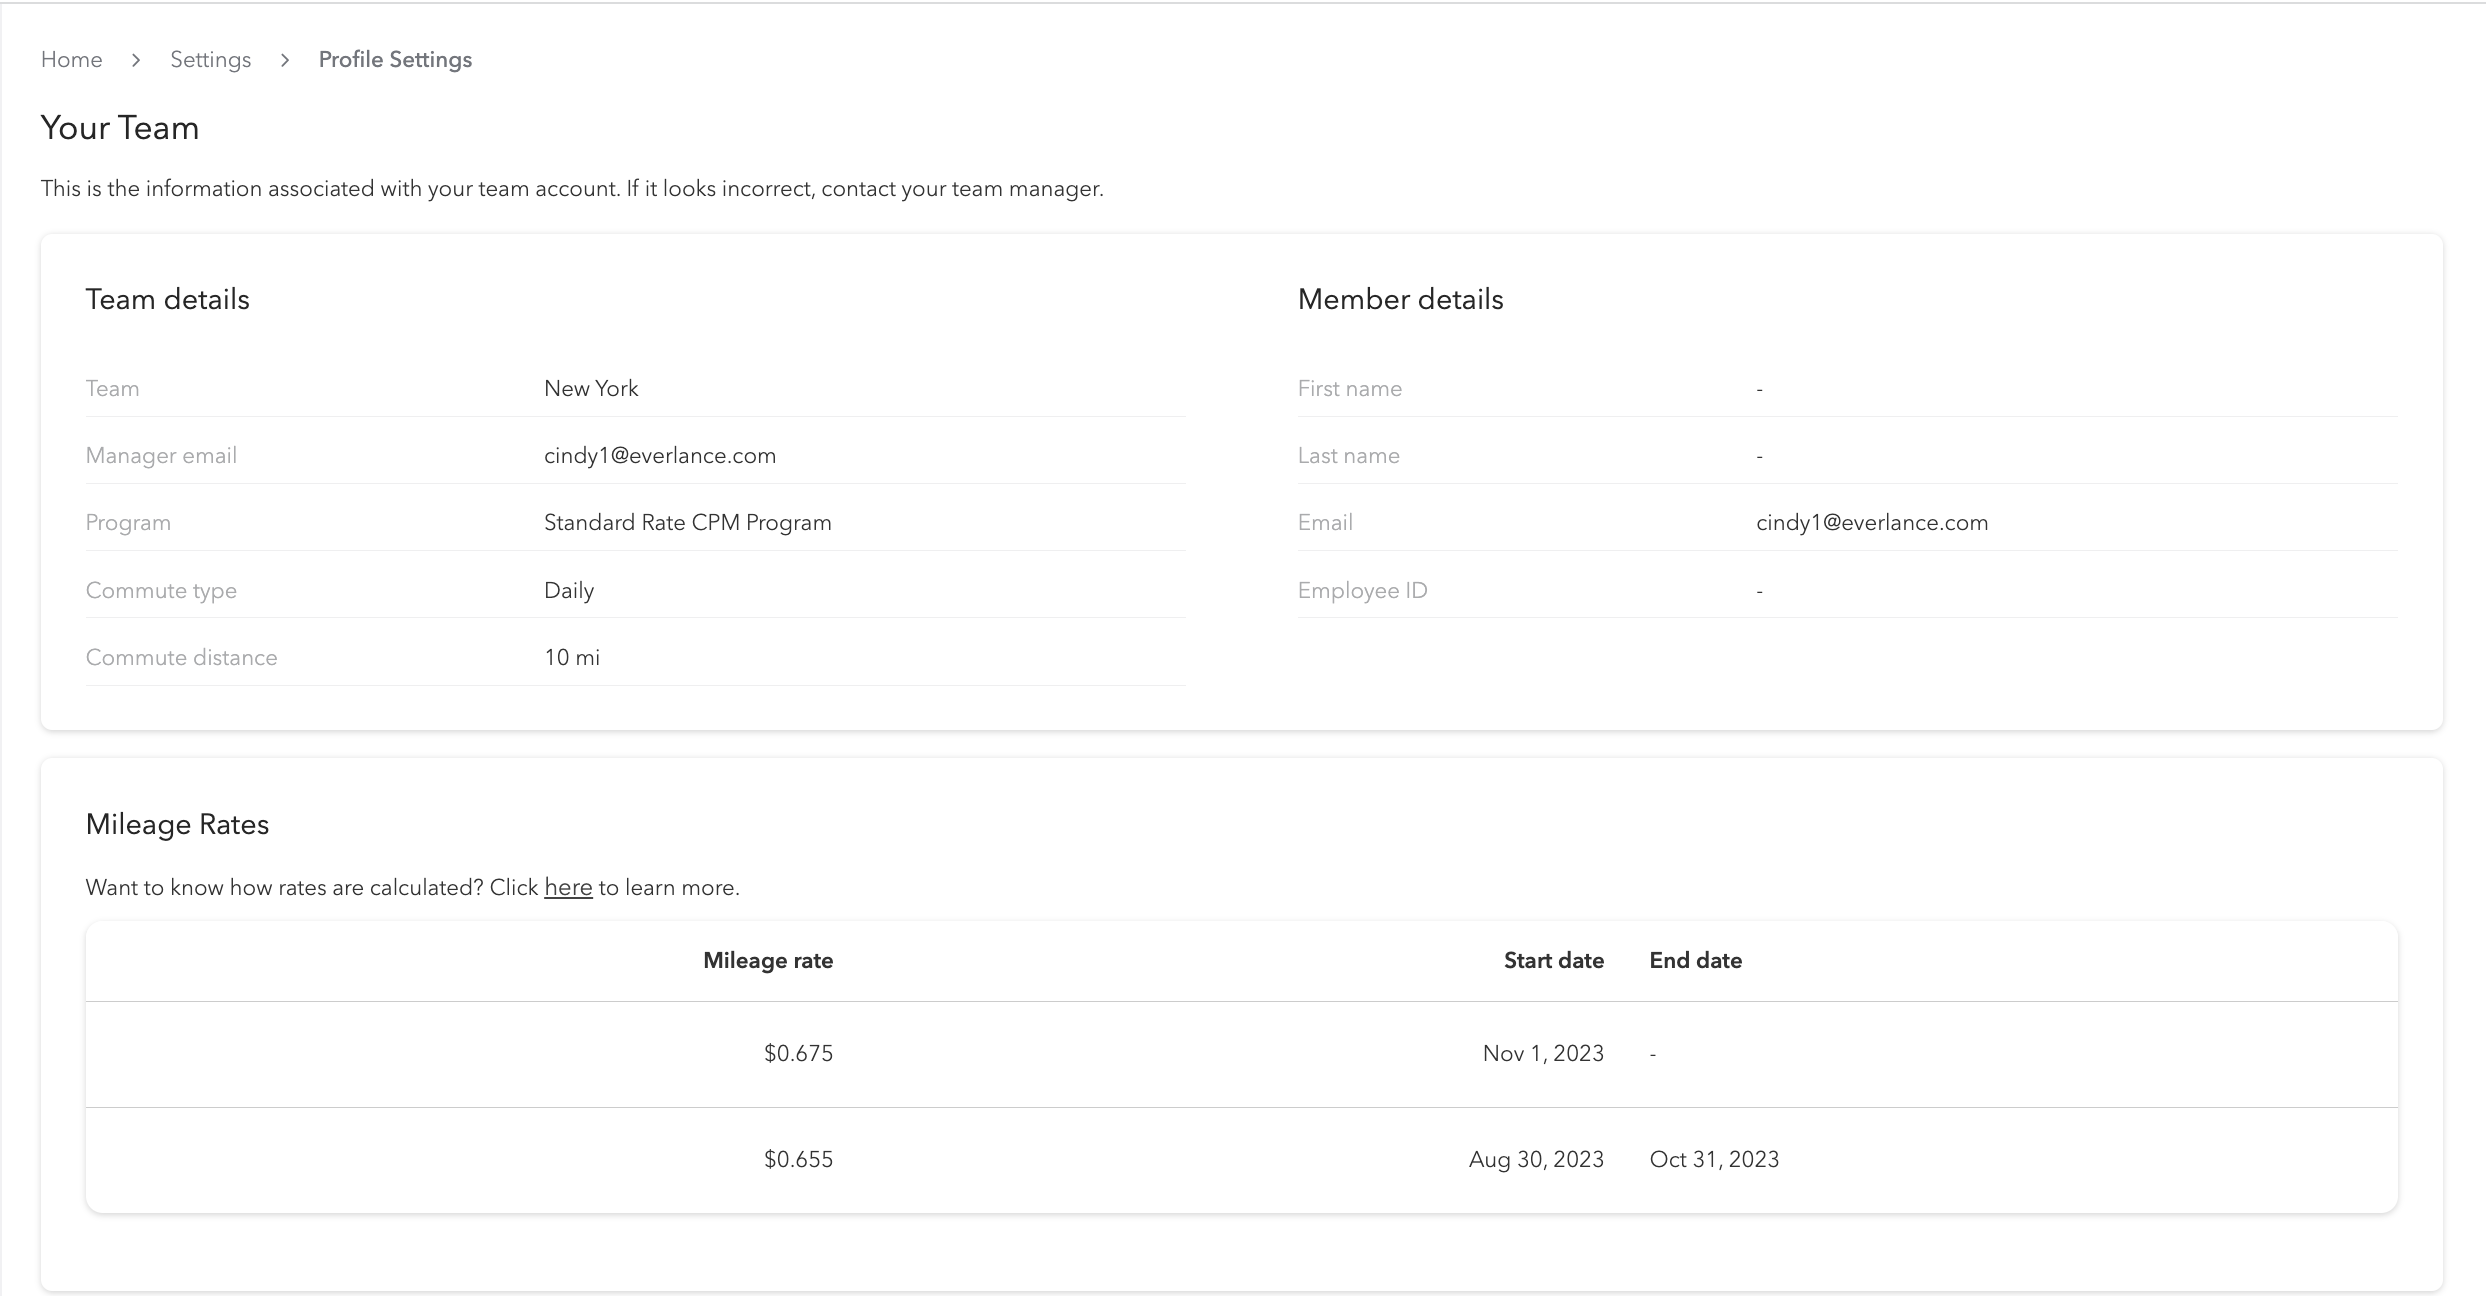
Task: Click End date column header
Action: coord(1695,961)
